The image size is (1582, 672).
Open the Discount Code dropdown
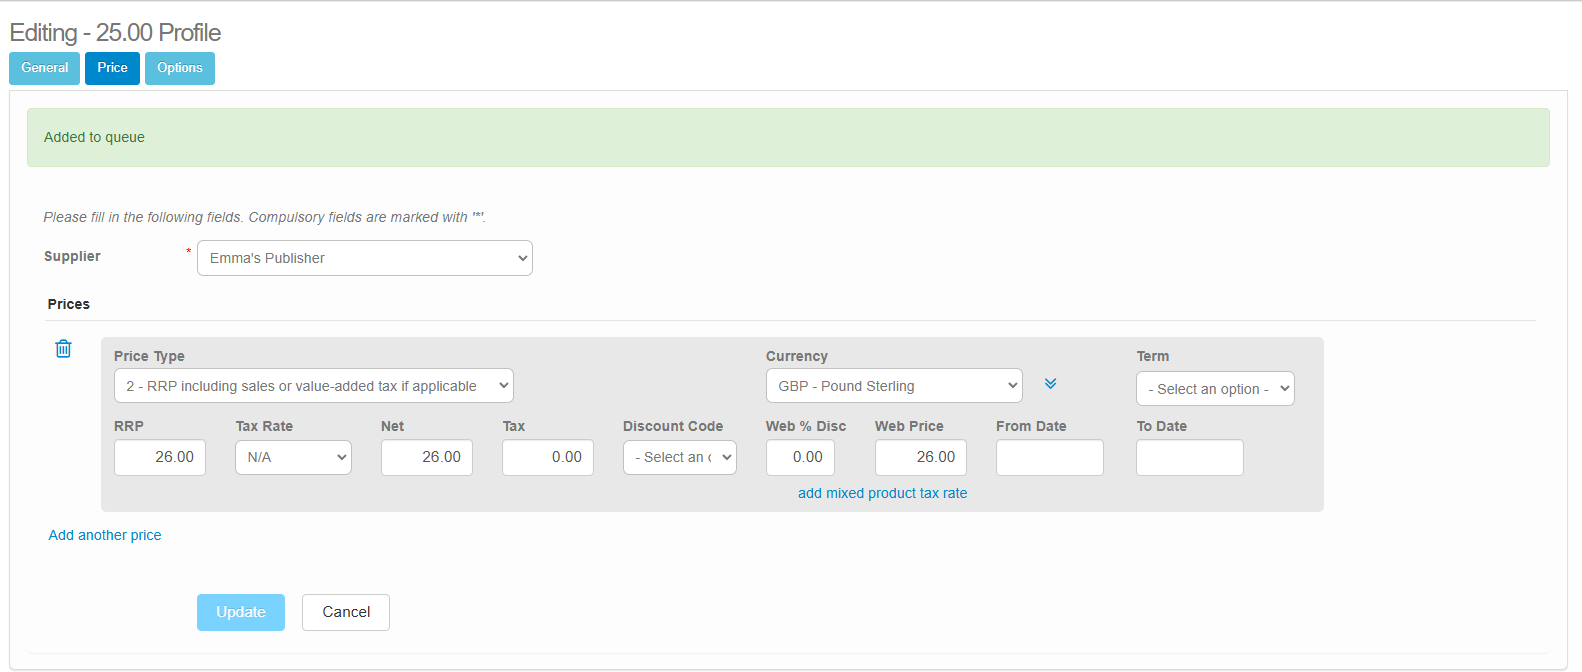[x=680, y=457]
